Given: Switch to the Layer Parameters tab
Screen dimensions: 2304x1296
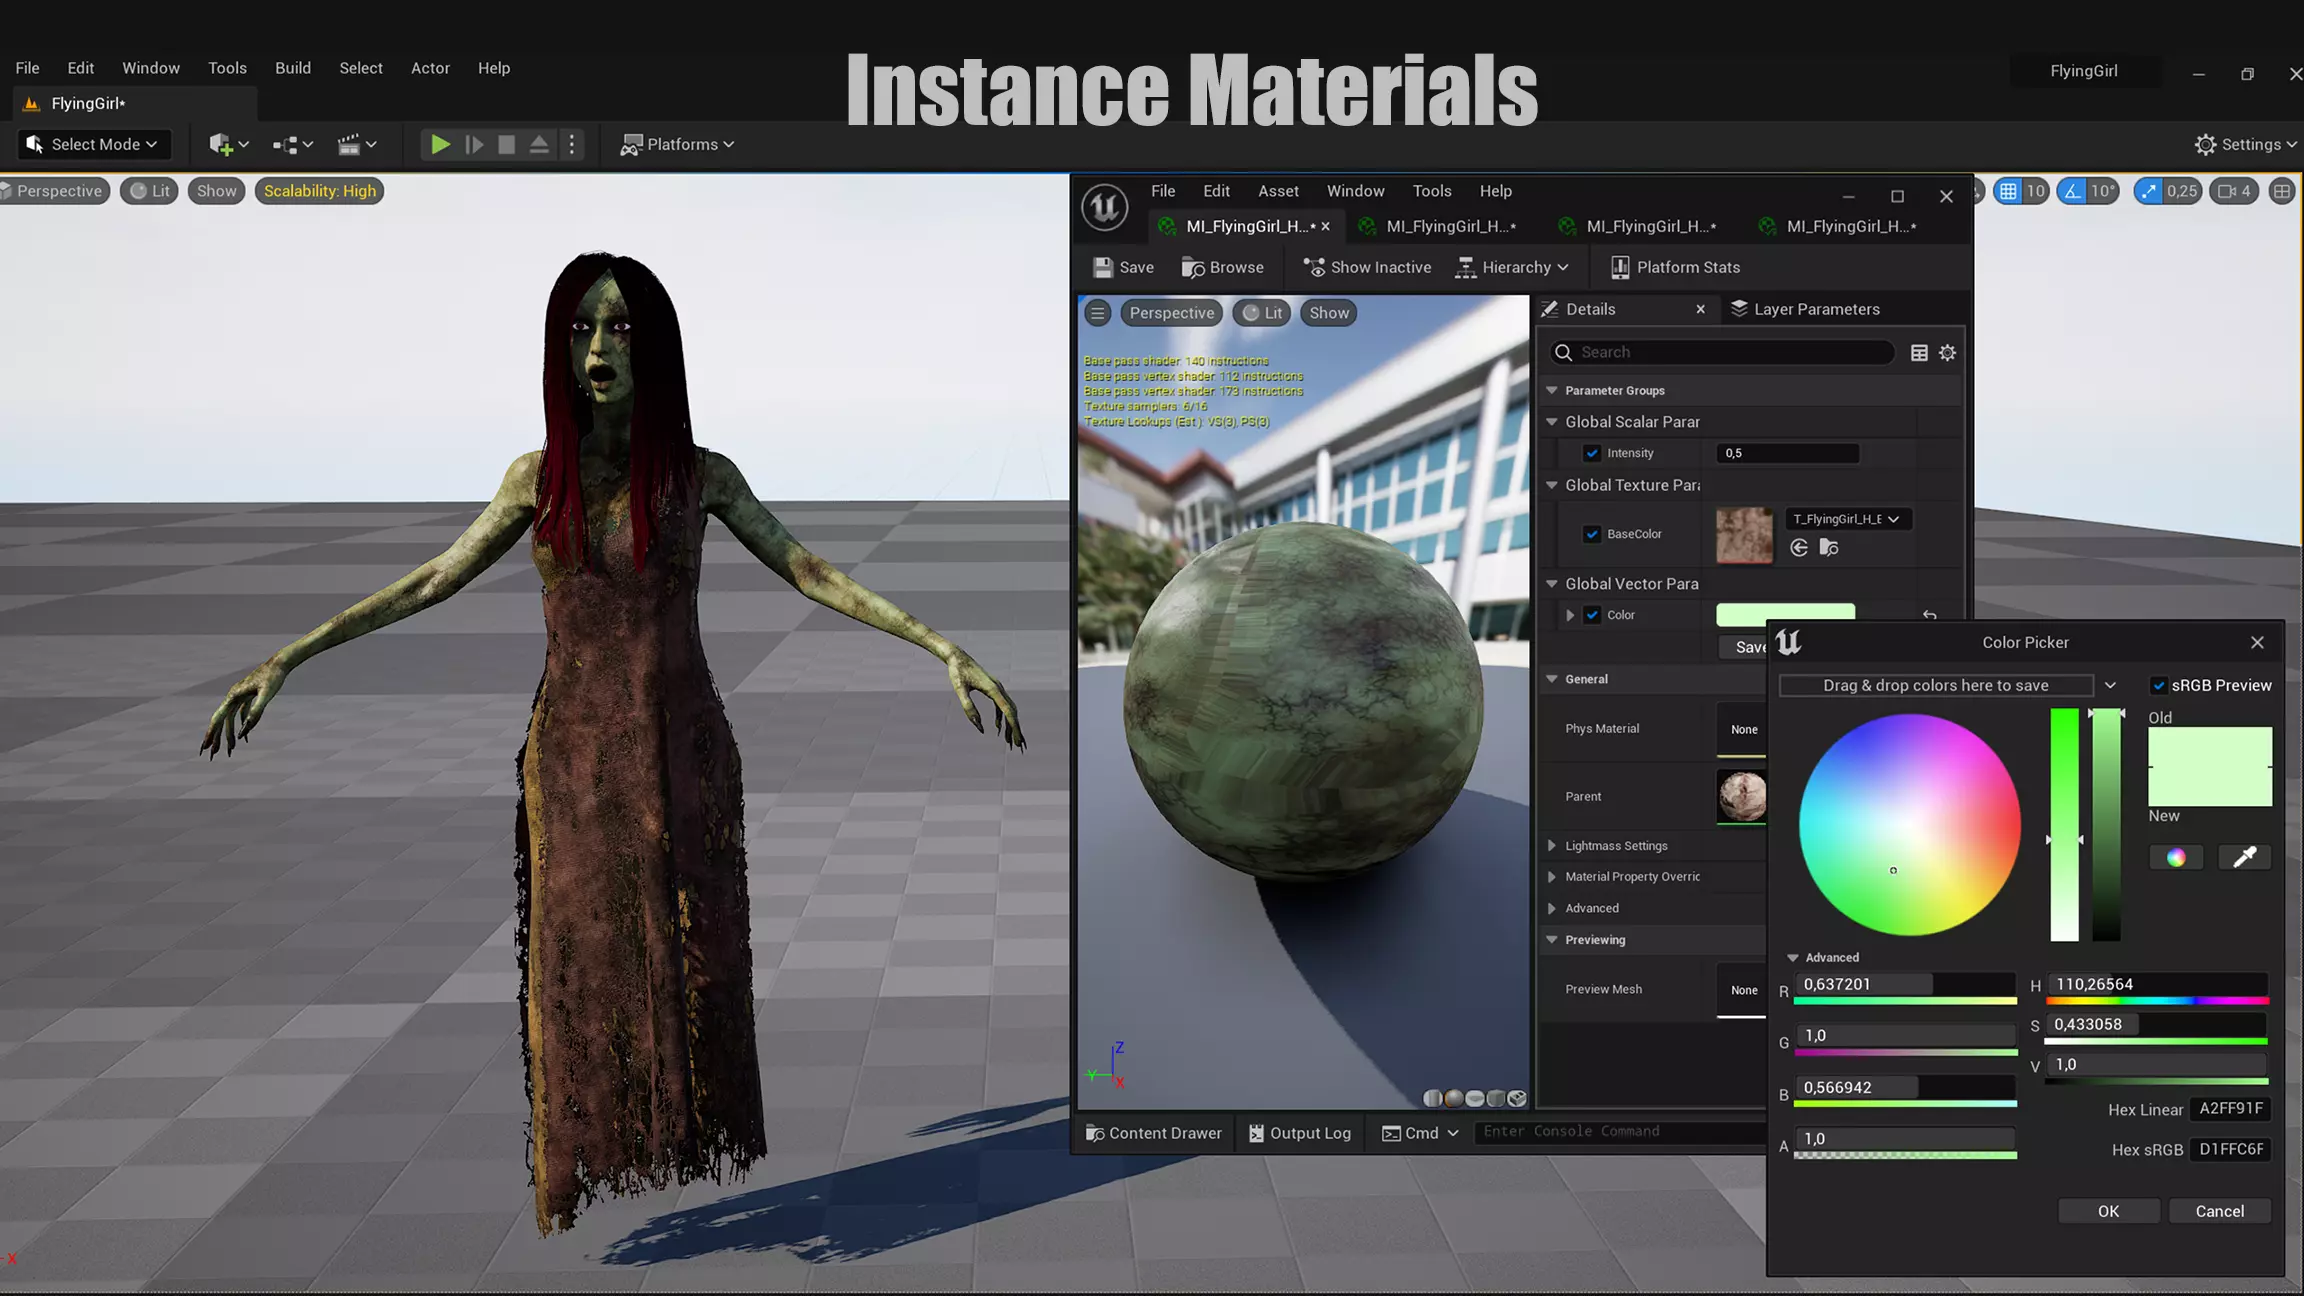Looking at the screenshot, I should point(1805,309).
